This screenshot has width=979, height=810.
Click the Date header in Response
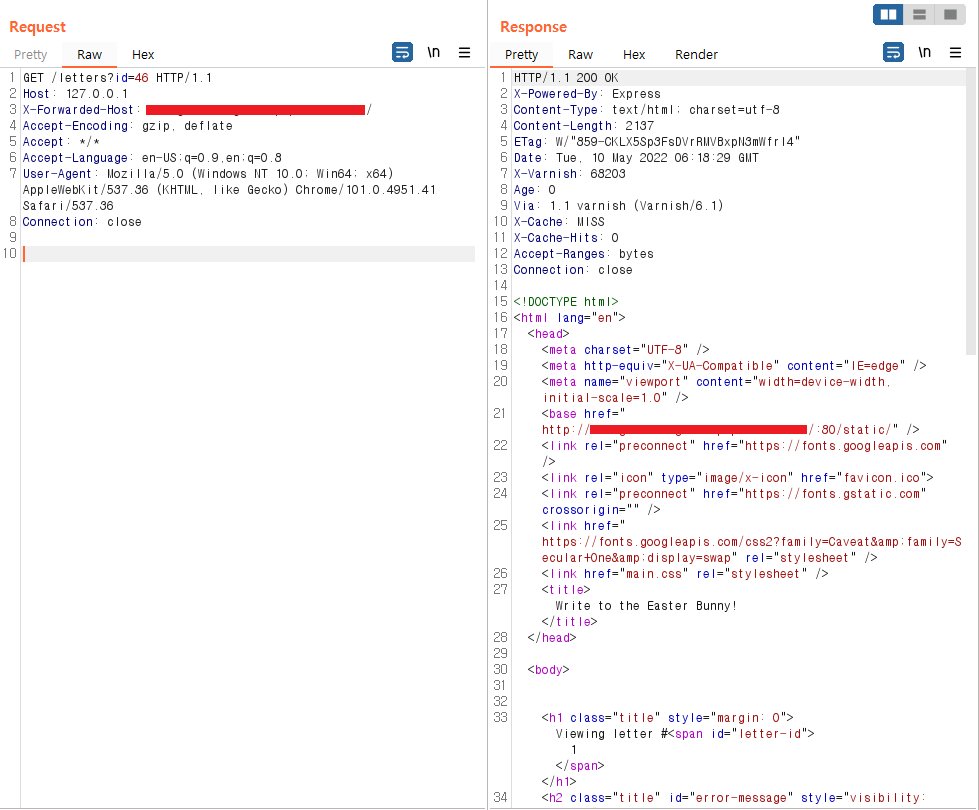(636, 158)
